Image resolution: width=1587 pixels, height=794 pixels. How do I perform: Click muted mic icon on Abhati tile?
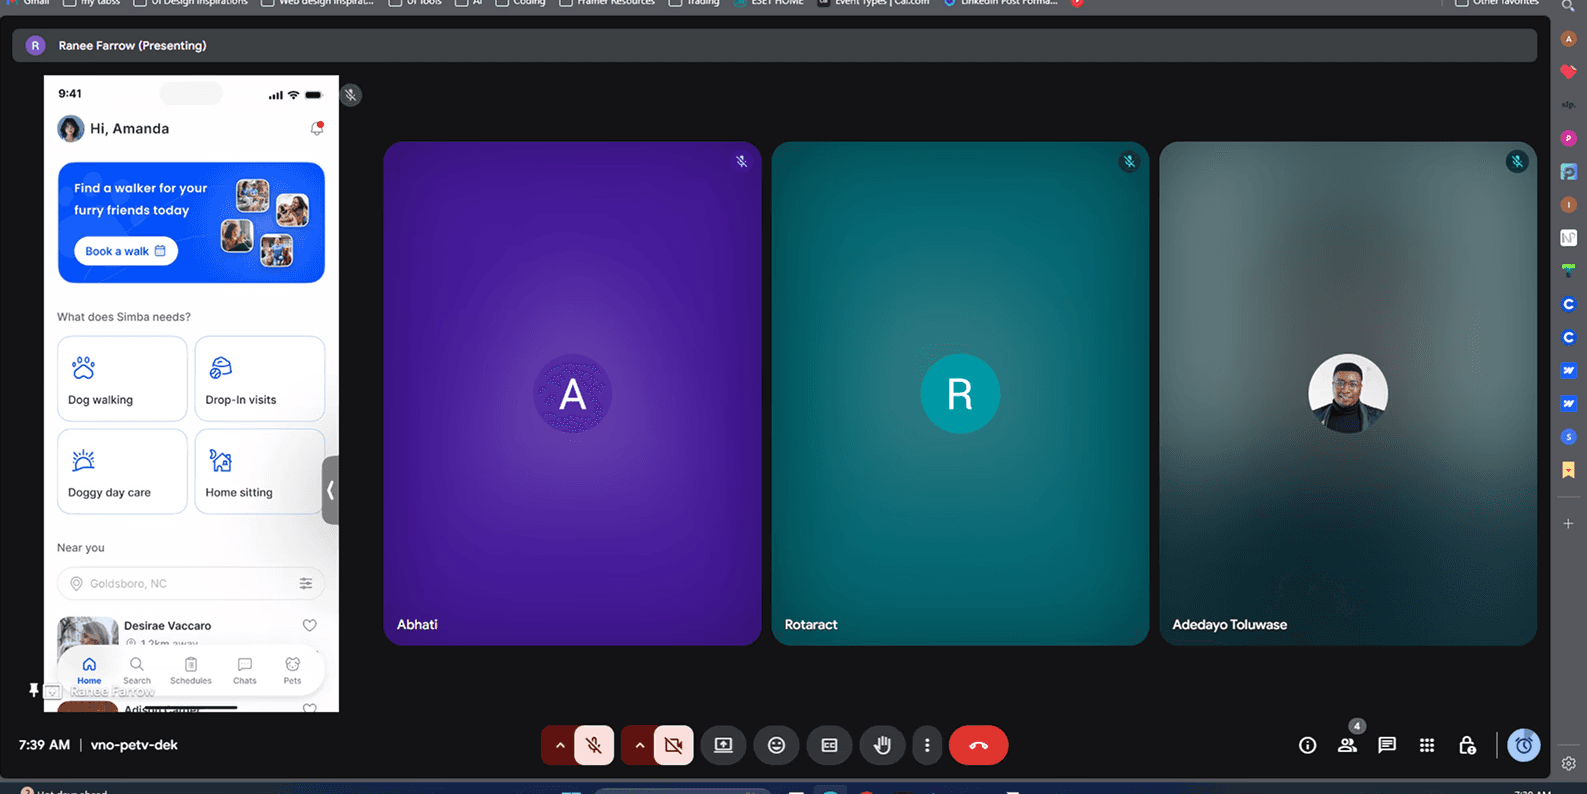[741, 161]
